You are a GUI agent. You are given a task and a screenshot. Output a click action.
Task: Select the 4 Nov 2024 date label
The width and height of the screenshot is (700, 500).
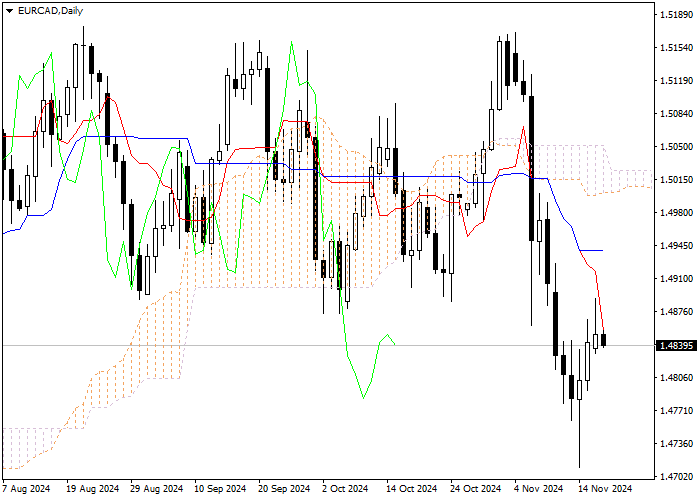(x=539, y=489)
